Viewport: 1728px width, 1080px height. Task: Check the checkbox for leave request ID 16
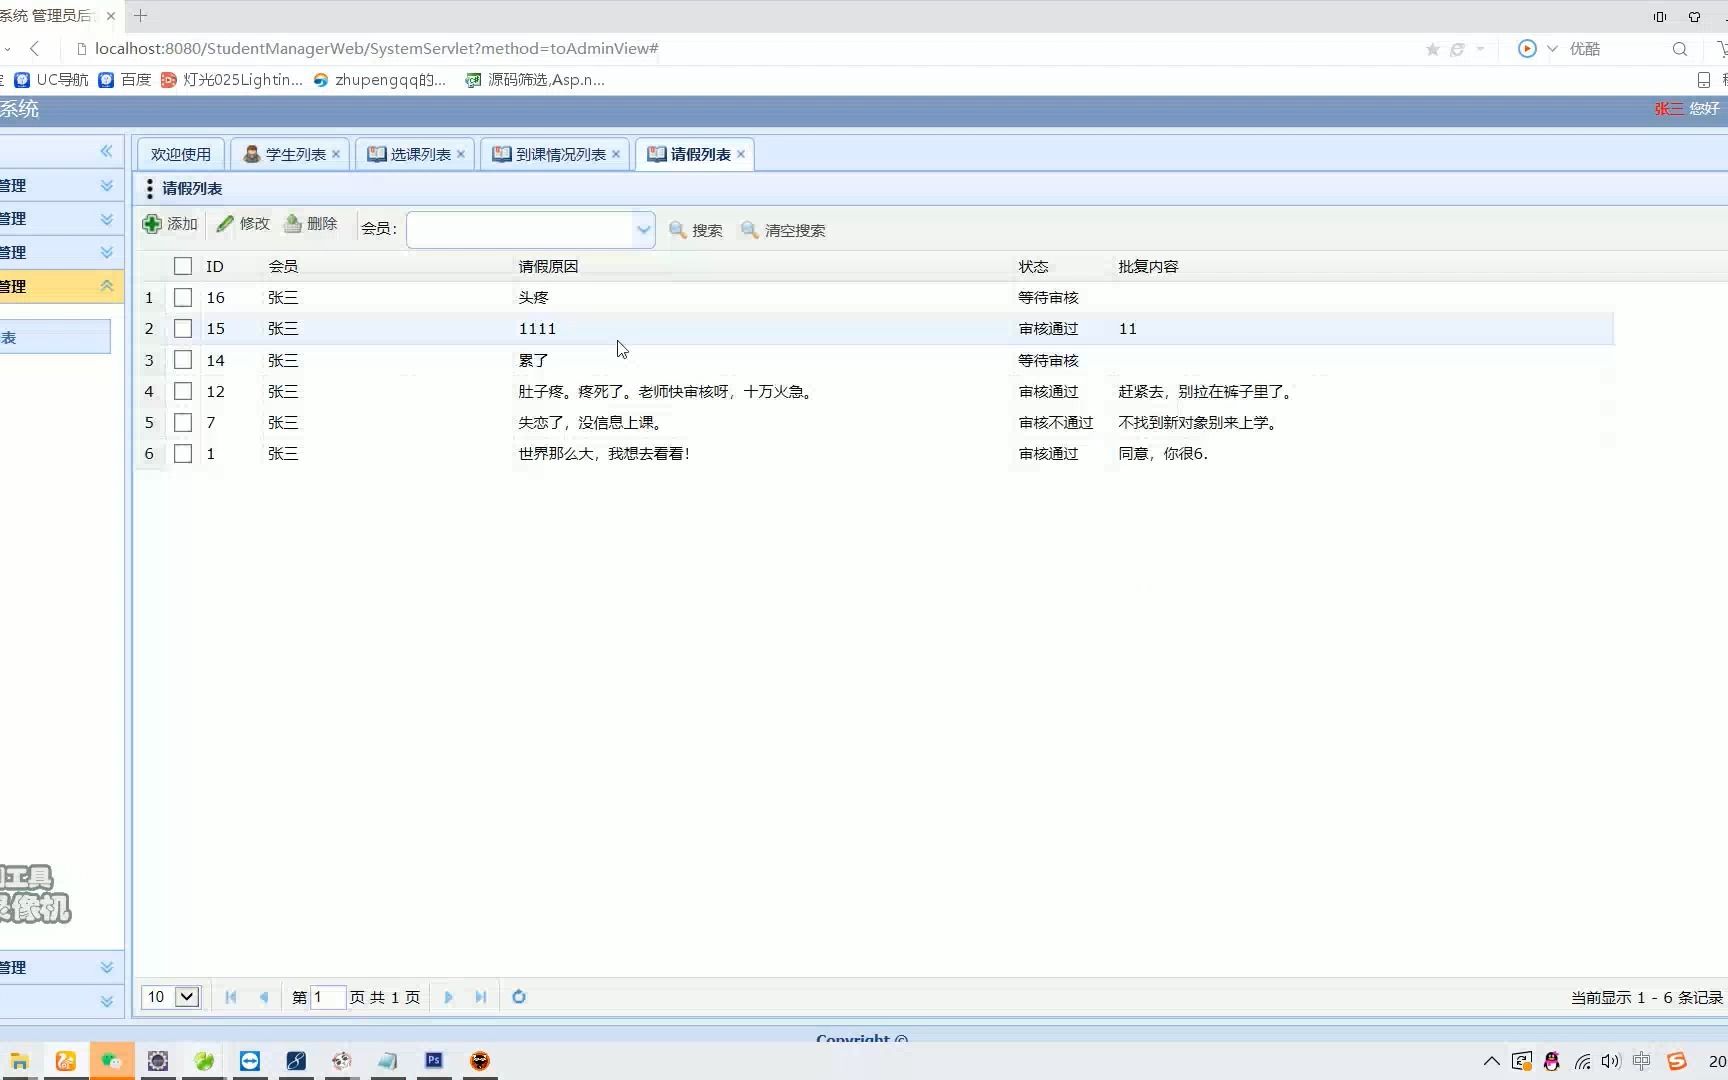pos(183,297)
